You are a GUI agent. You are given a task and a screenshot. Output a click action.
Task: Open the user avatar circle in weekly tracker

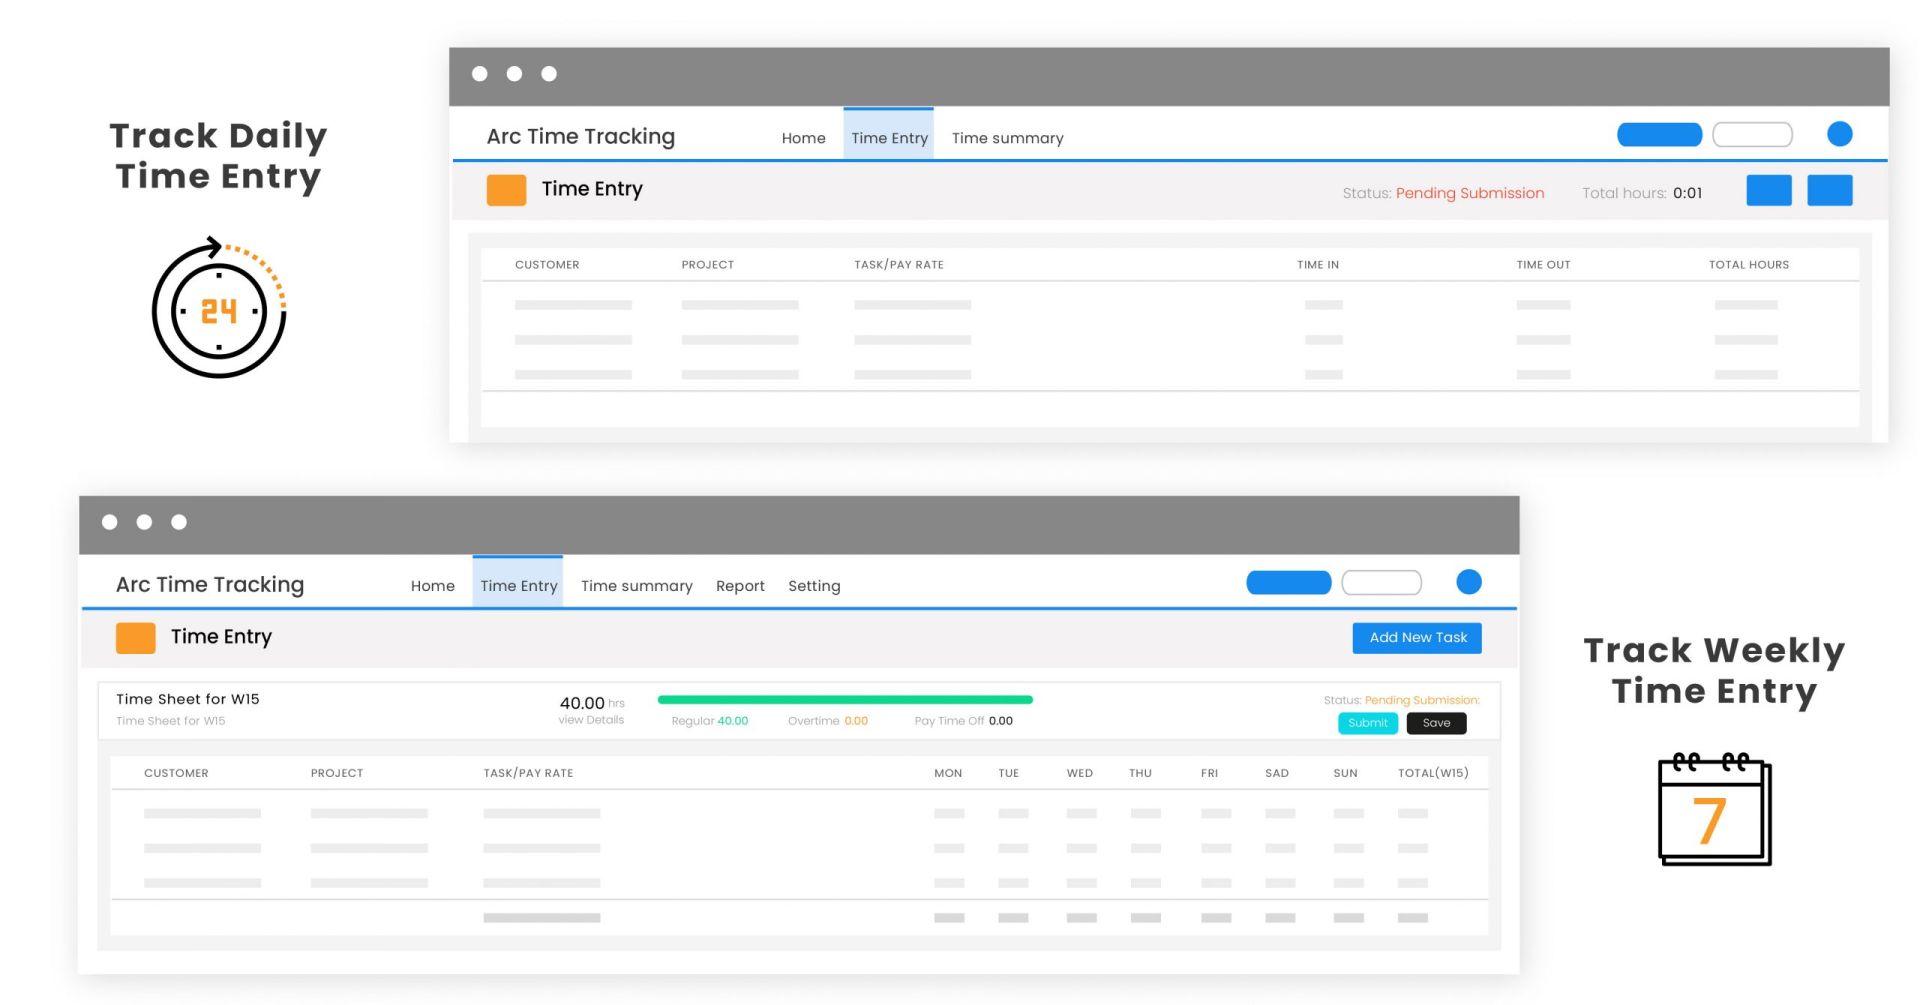[1469, 582]
